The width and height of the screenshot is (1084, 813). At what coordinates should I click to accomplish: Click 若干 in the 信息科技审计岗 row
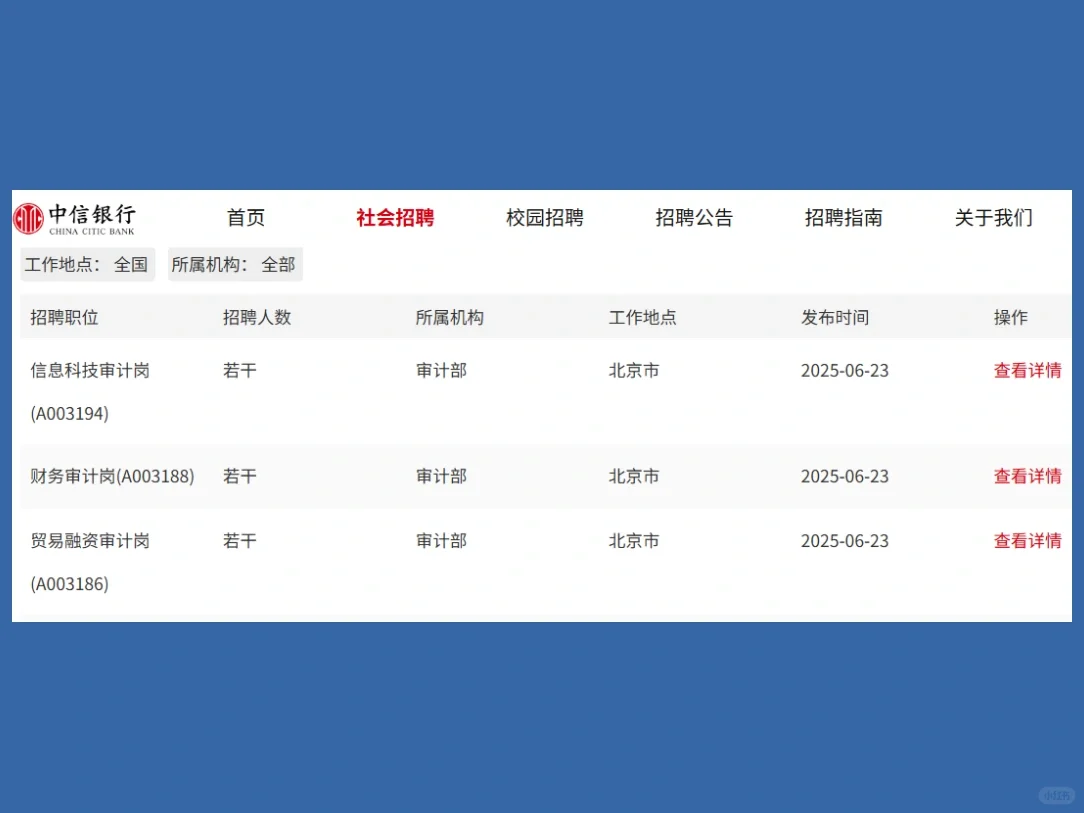(x=240, y=371)
